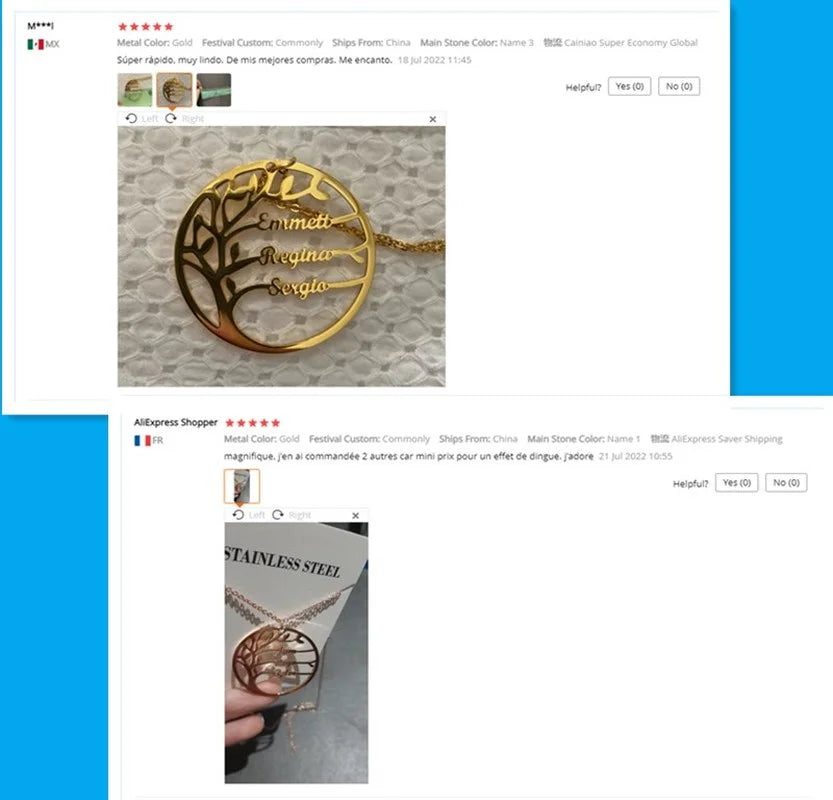This screenshot has height=800, width=833.
Task: Click Yes (0) on the French review
Action: [x=736, y=482]
